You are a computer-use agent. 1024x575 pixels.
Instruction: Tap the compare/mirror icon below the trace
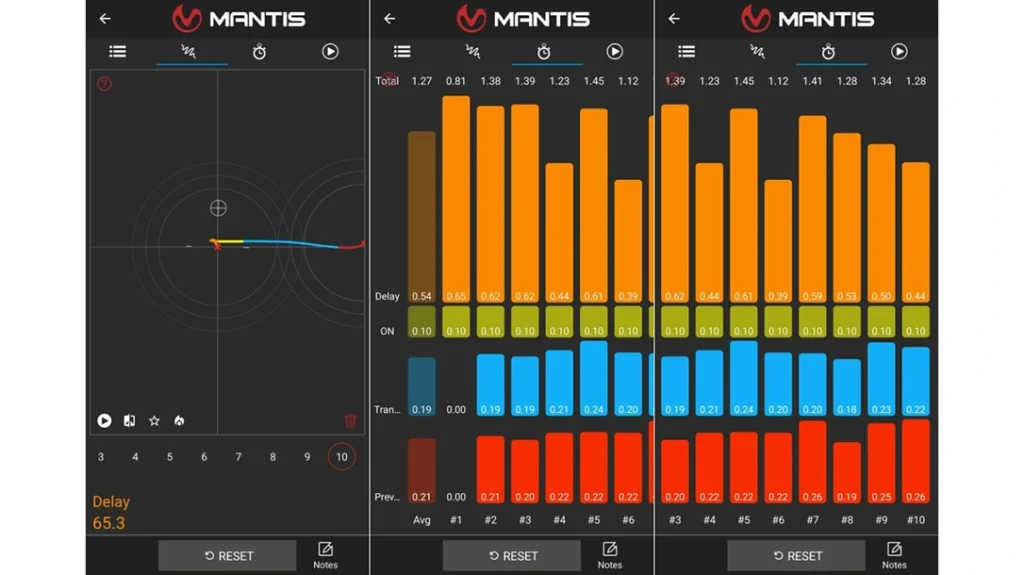click(x=129, y=421)
